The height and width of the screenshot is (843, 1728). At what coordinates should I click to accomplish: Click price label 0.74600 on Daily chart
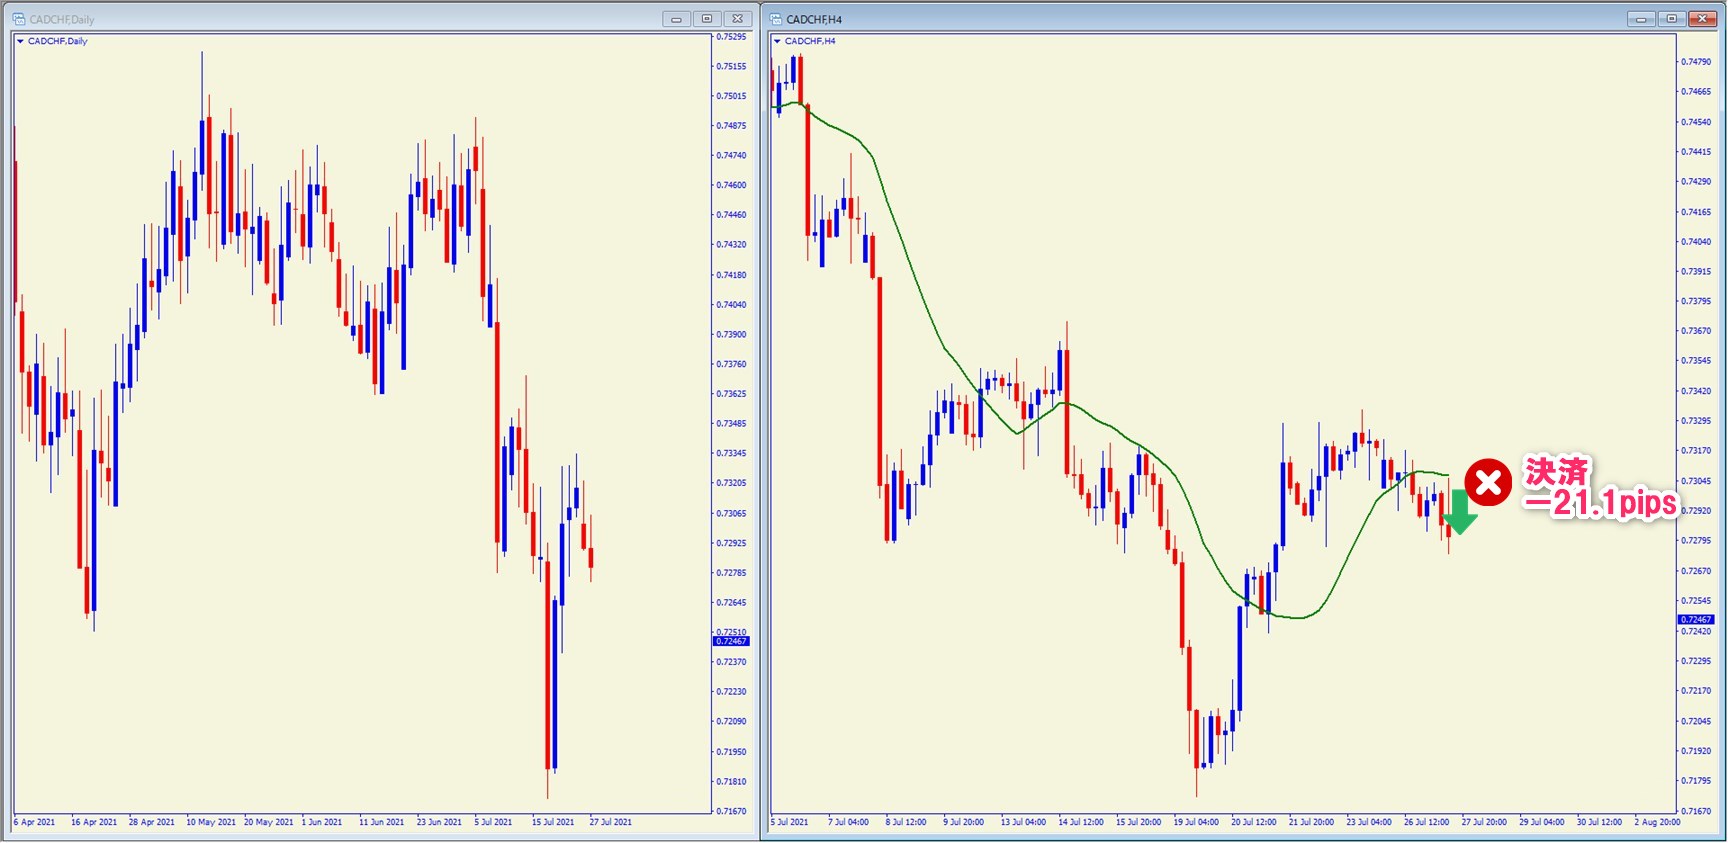coord(731,185)
